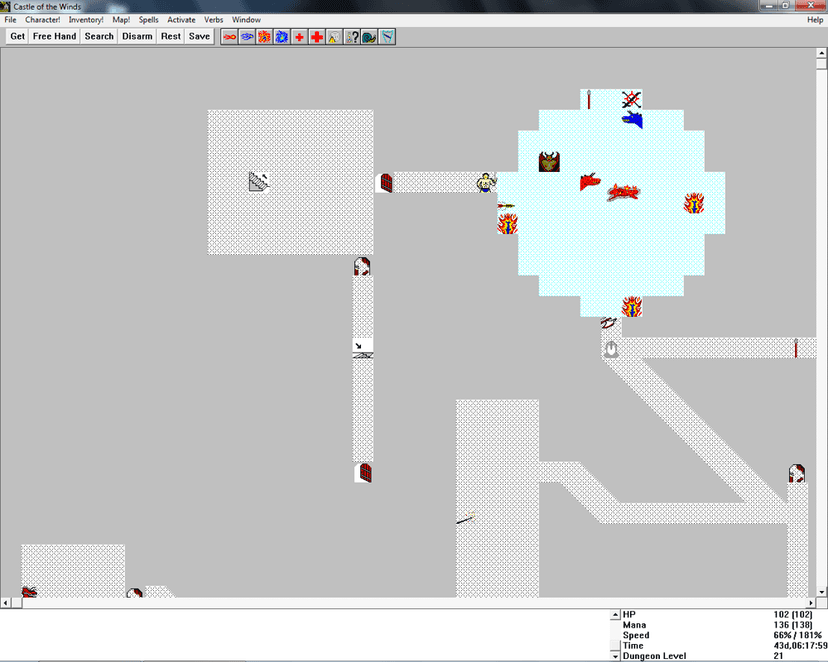Click the fire elemental on the room's right side
The height and width of the screenshot is (662, 828).
point(694,203)
